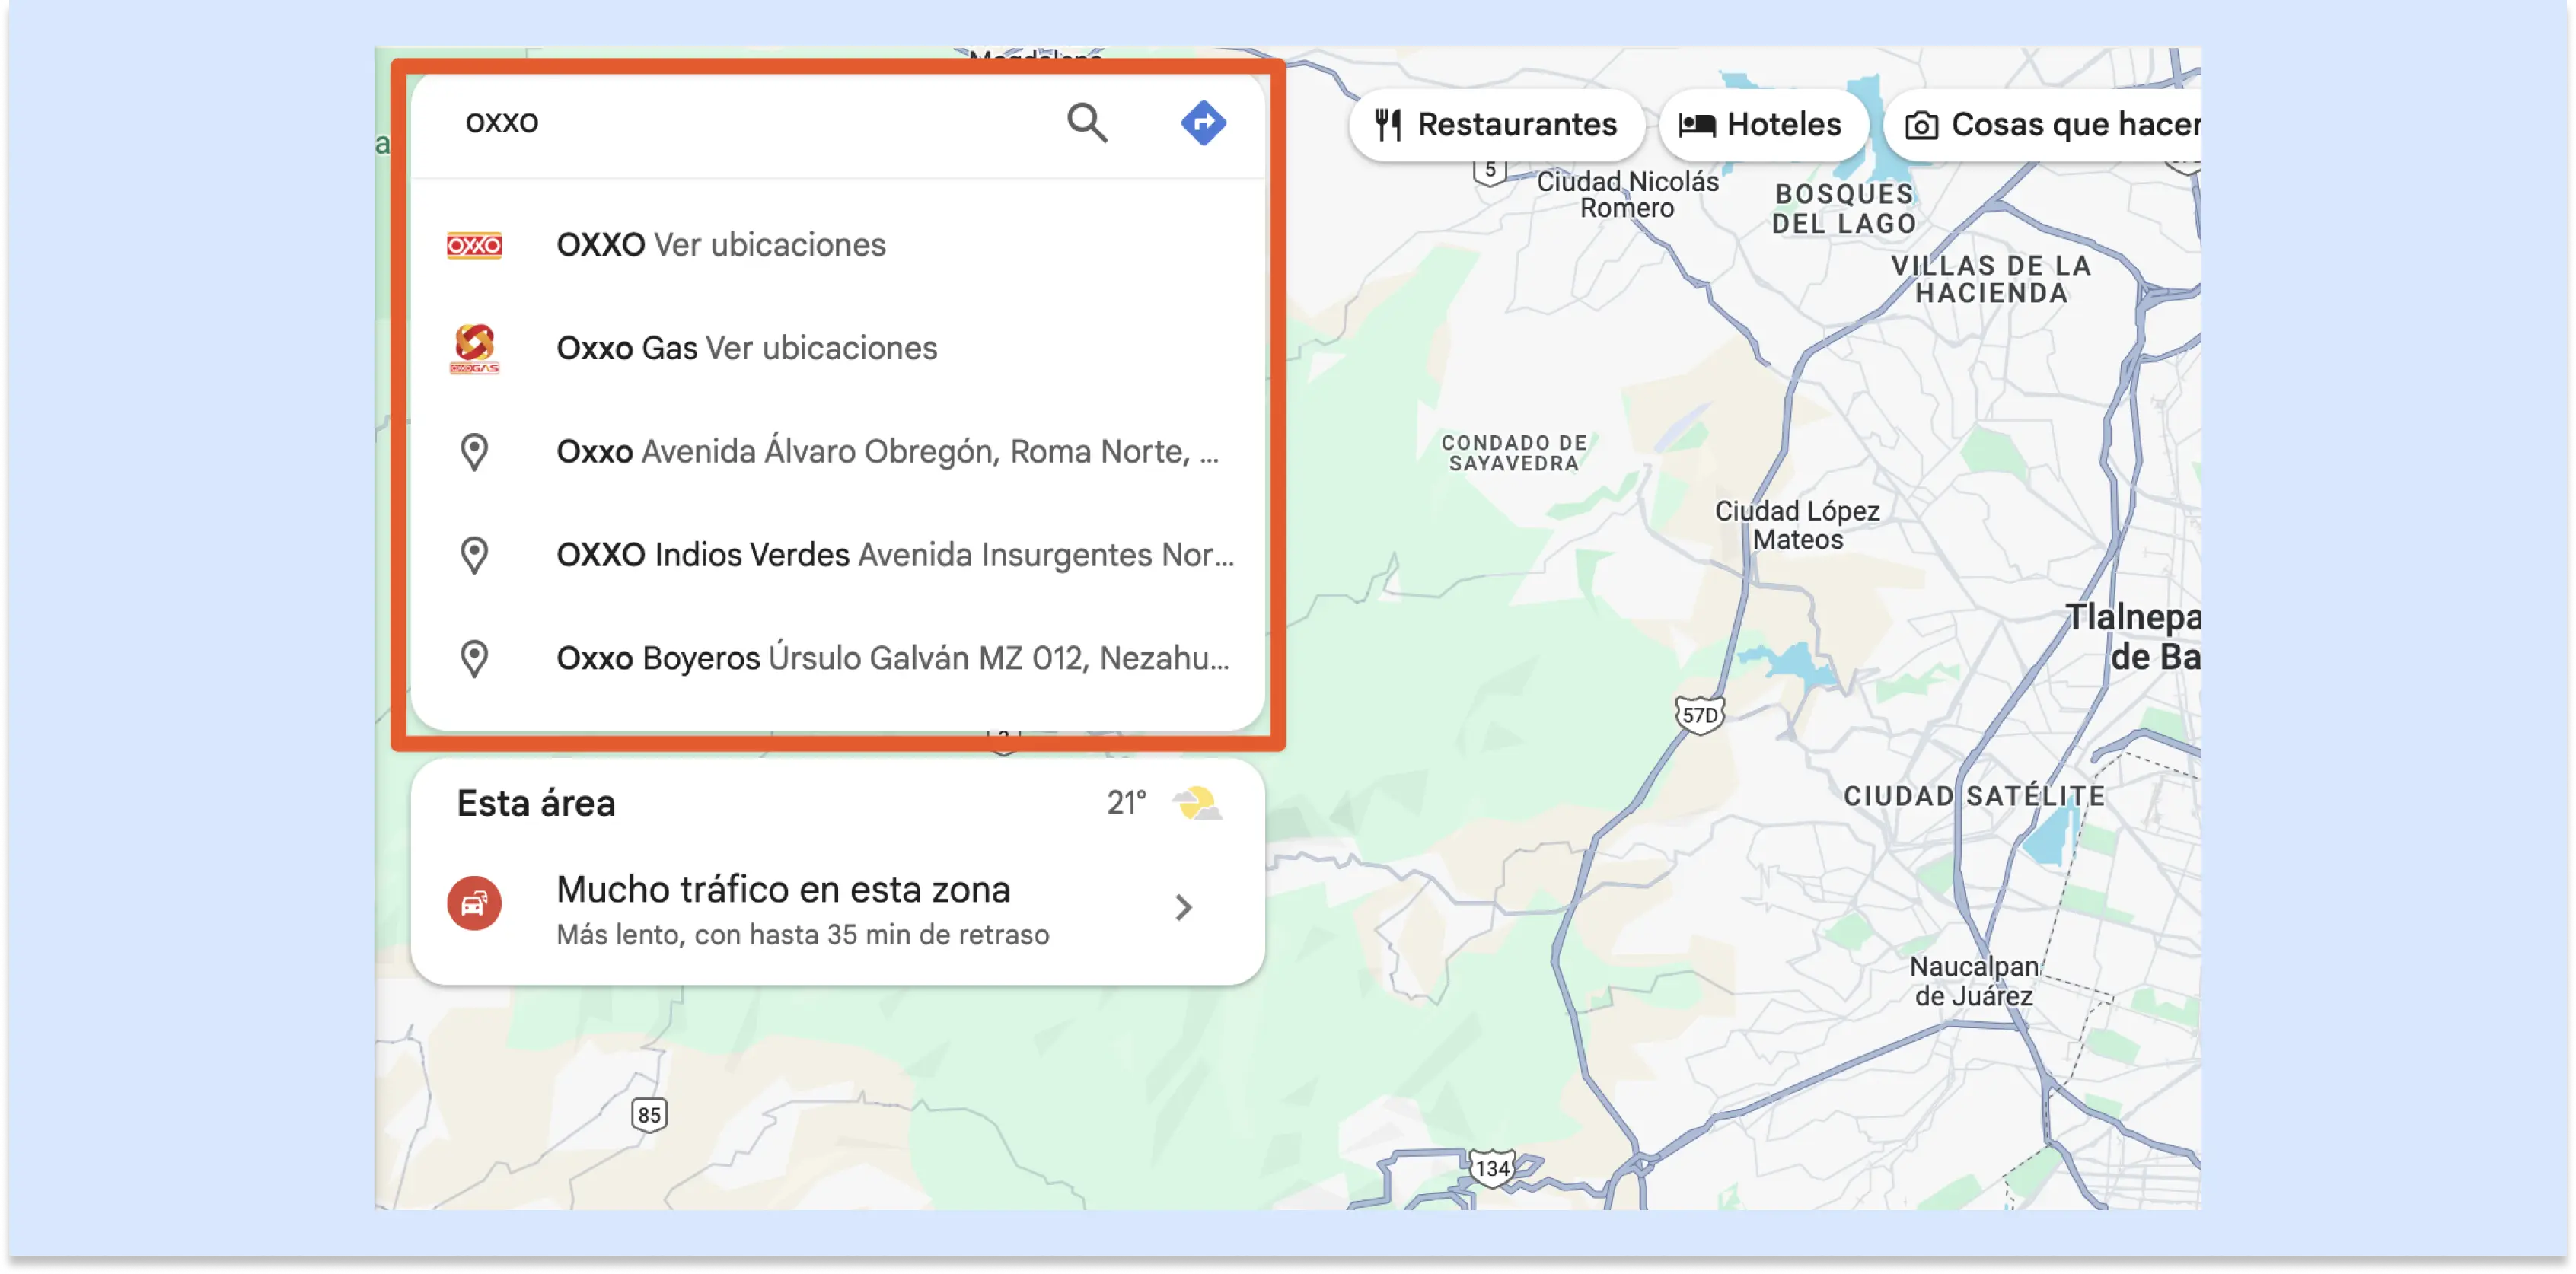Click pin icon beside Oxxo Boyeros

pyautogui.click(x=474, y=659)
